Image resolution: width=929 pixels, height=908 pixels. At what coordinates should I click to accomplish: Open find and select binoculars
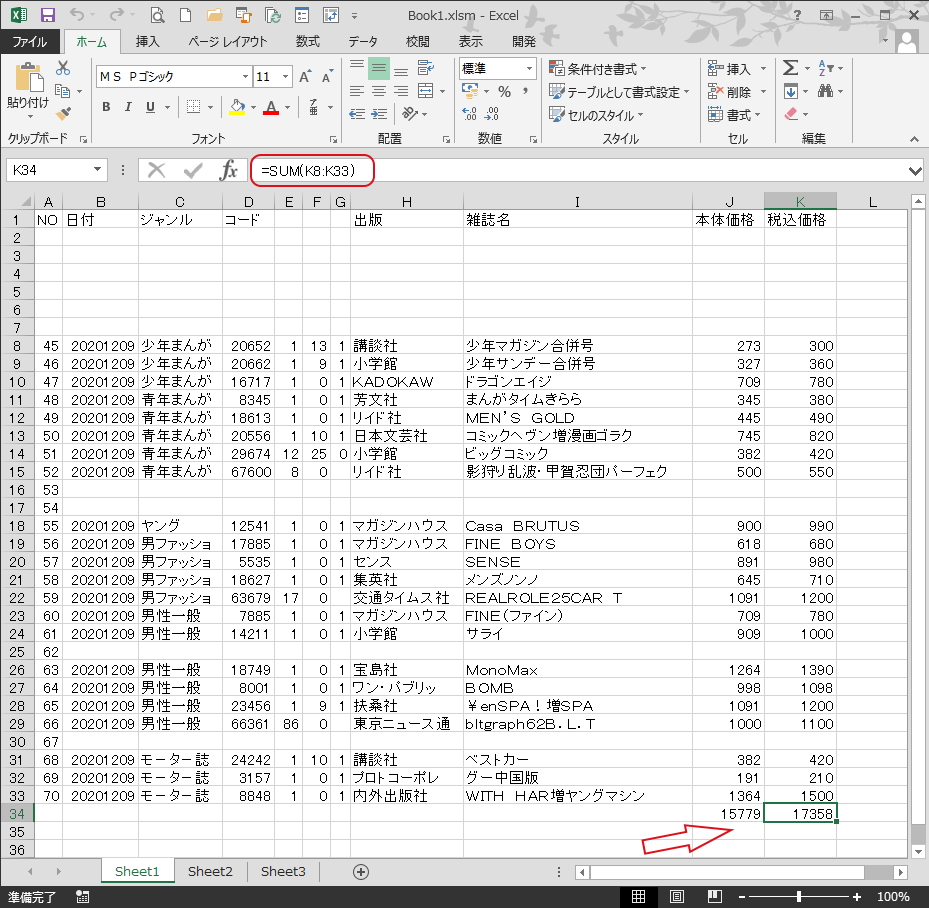830,91
